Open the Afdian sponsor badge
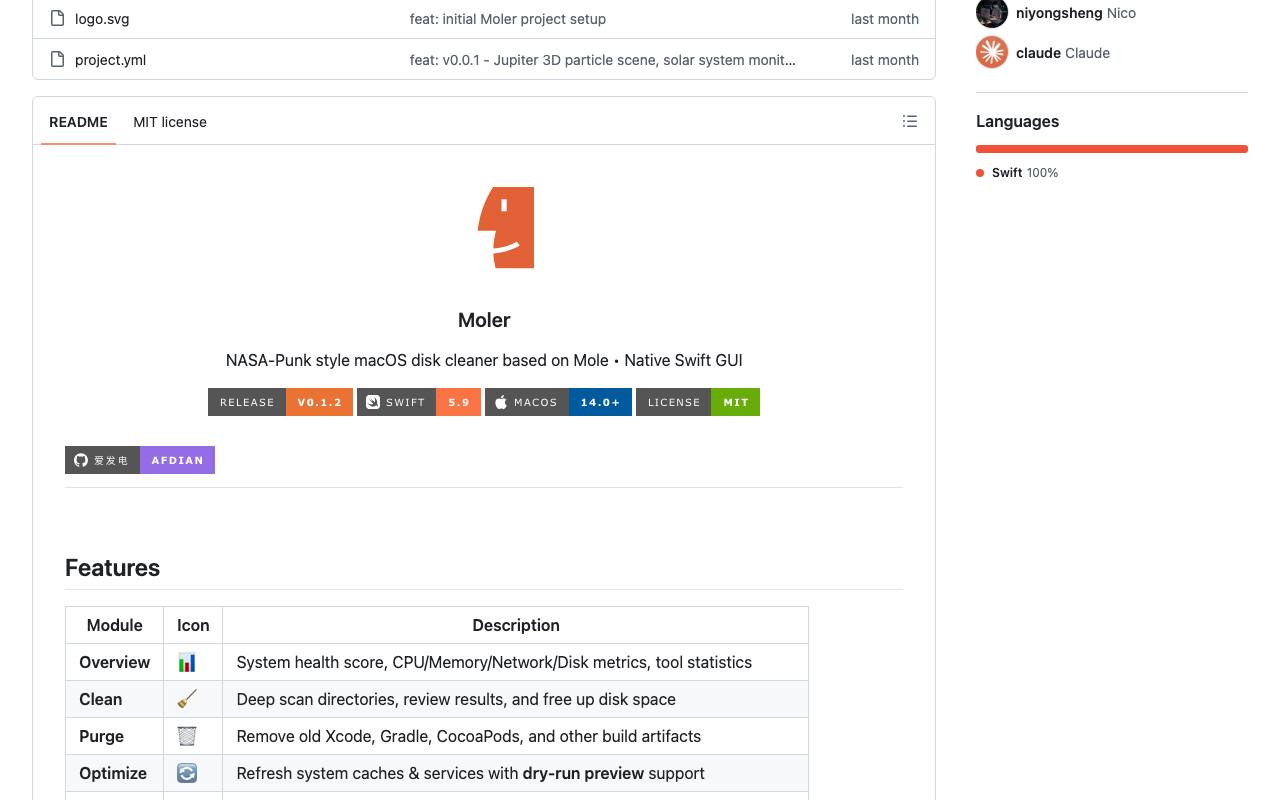1280x800 pixels. coord(140,460)
